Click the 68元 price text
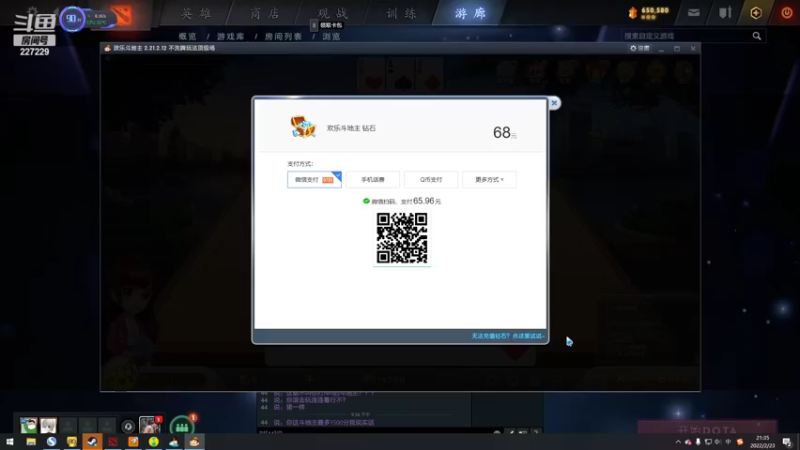 click(x=505, y=133)
